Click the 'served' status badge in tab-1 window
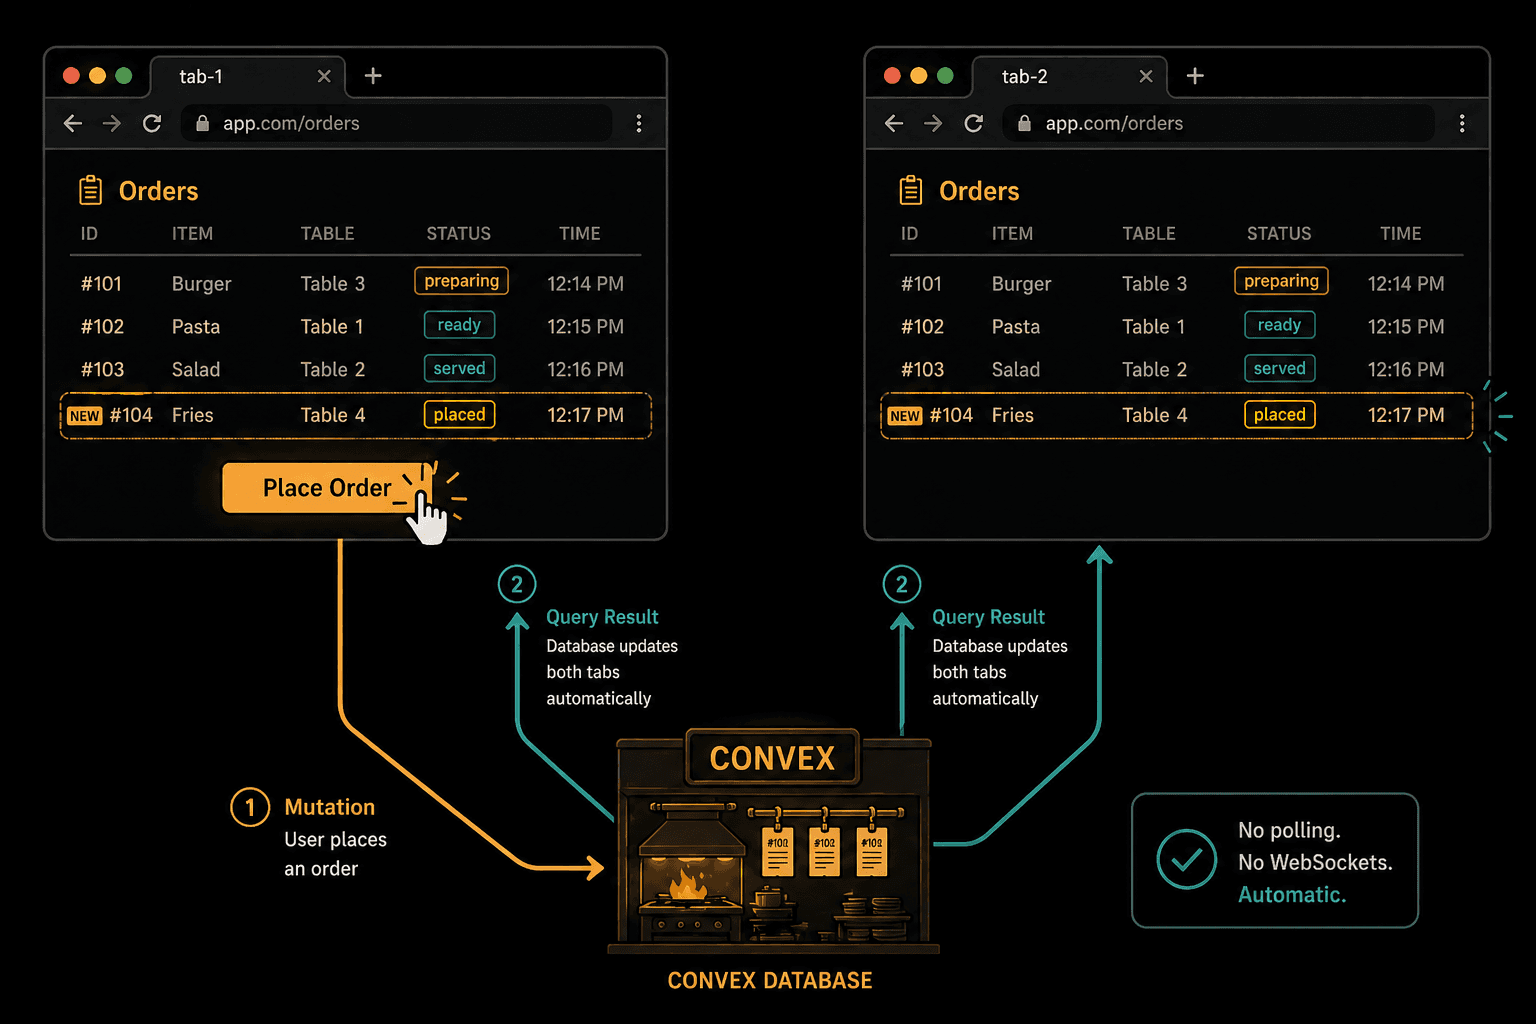 [459, 368]
